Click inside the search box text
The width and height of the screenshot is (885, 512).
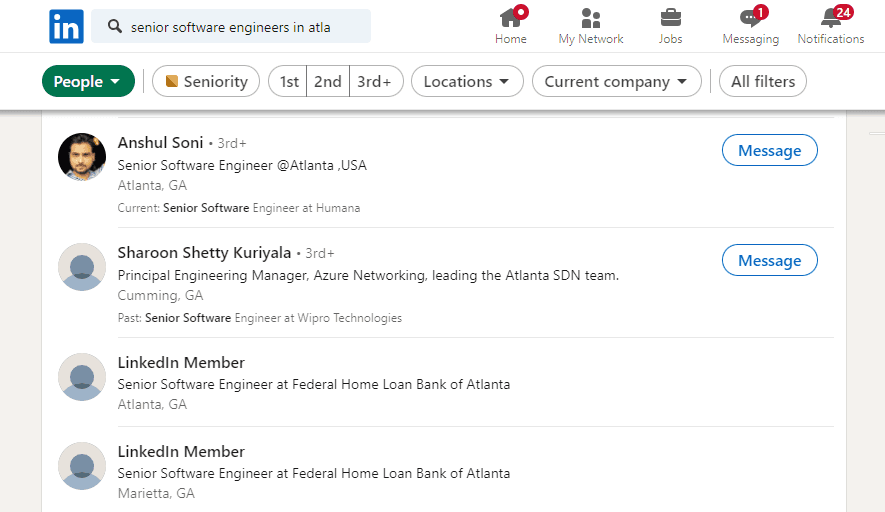[230, 27]
